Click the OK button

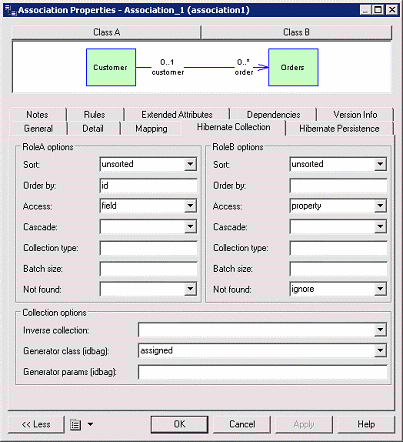pos(179,424)
